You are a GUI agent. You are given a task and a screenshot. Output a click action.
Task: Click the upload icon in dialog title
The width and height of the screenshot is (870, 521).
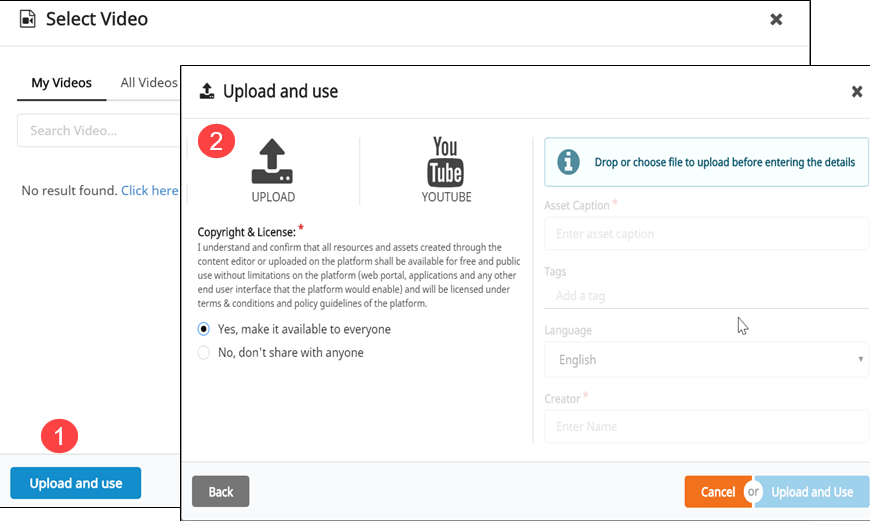tap(207, 92)
